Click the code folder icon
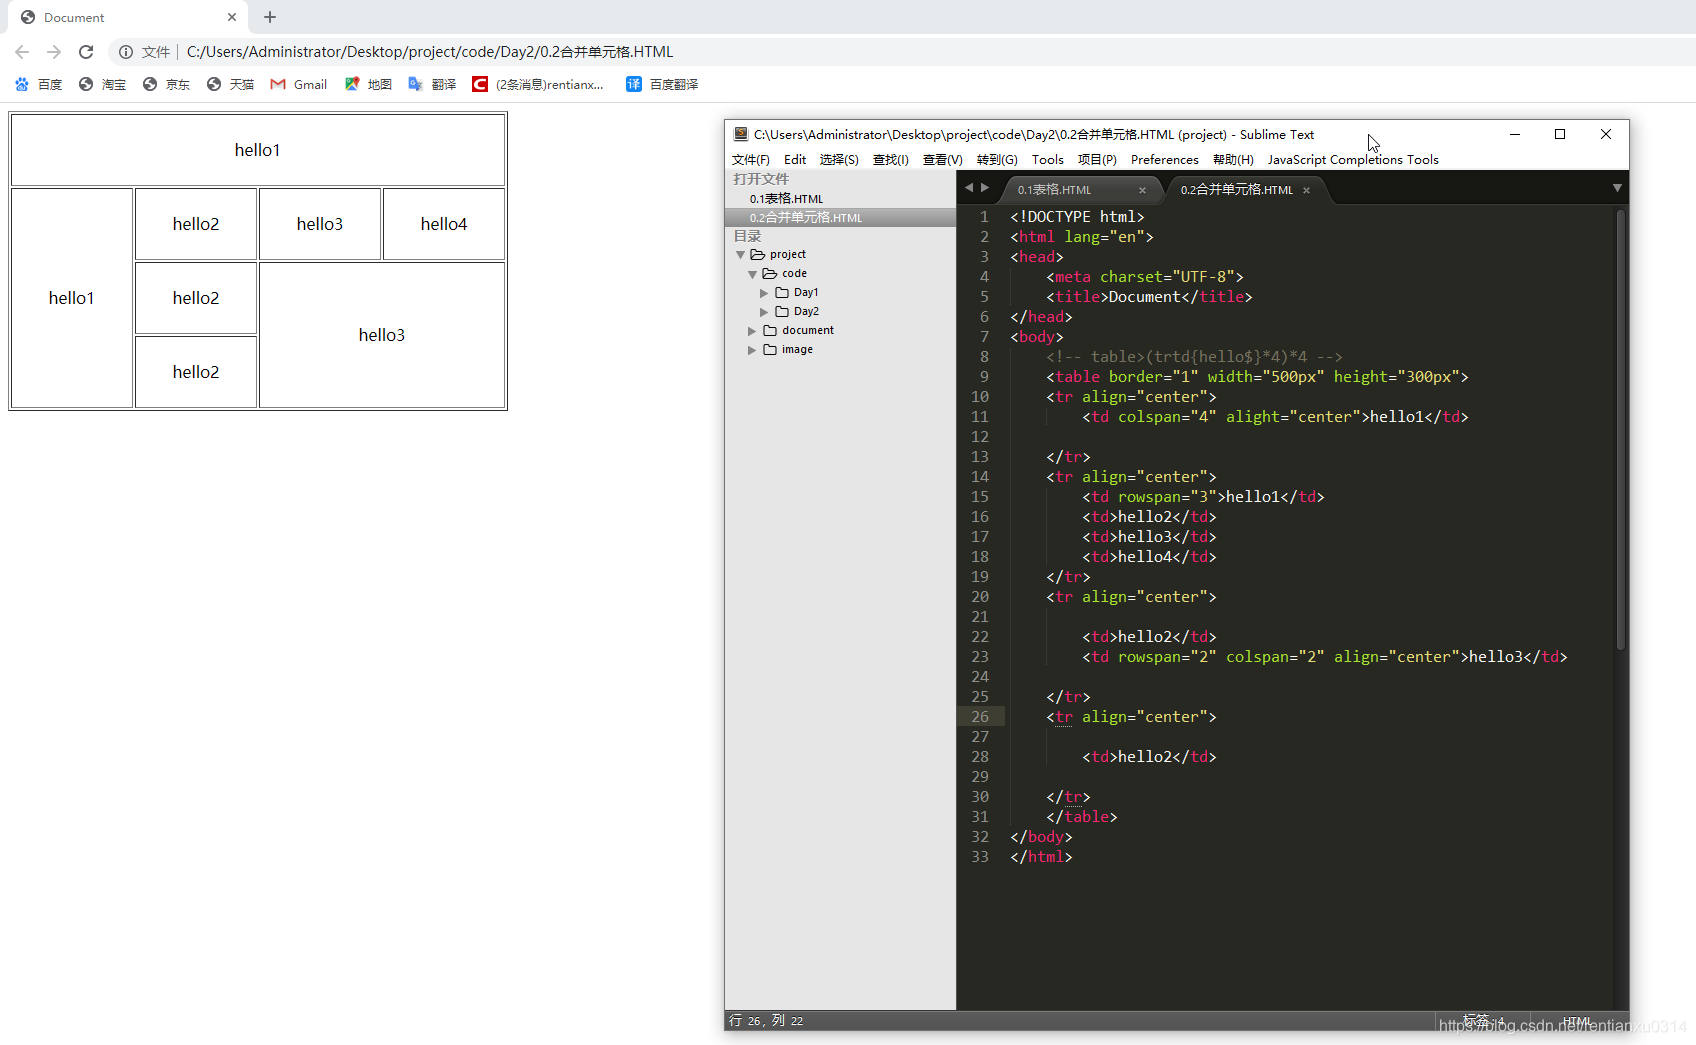 [x=770, y=274]
